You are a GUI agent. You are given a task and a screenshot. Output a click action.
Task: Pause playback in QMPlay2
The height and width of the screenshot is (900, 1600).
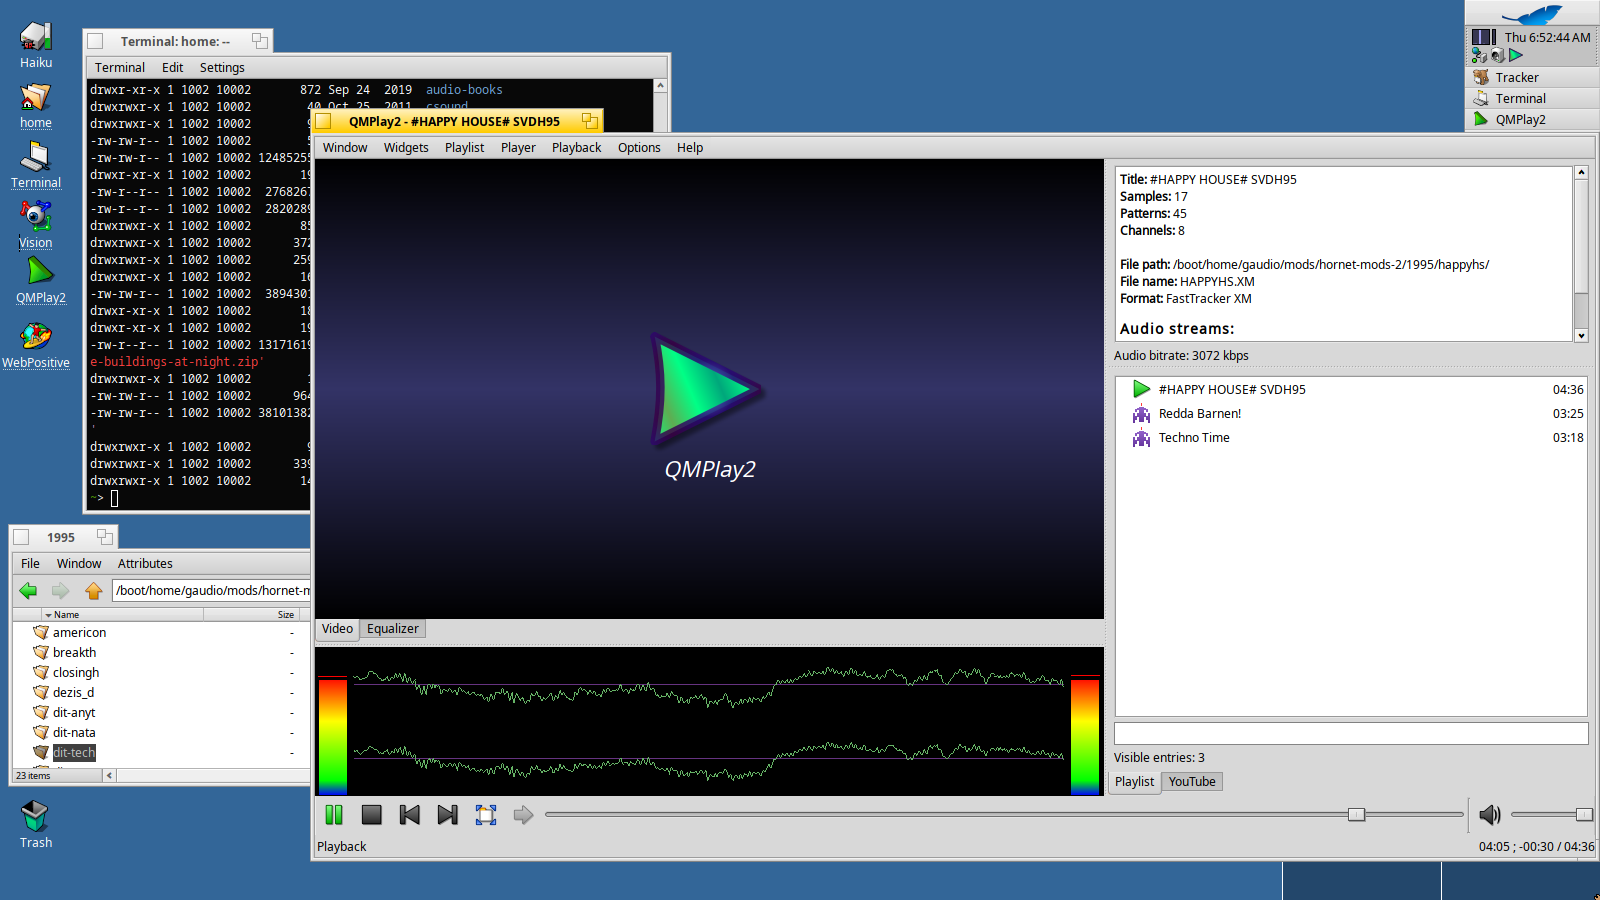click(334, 815)
